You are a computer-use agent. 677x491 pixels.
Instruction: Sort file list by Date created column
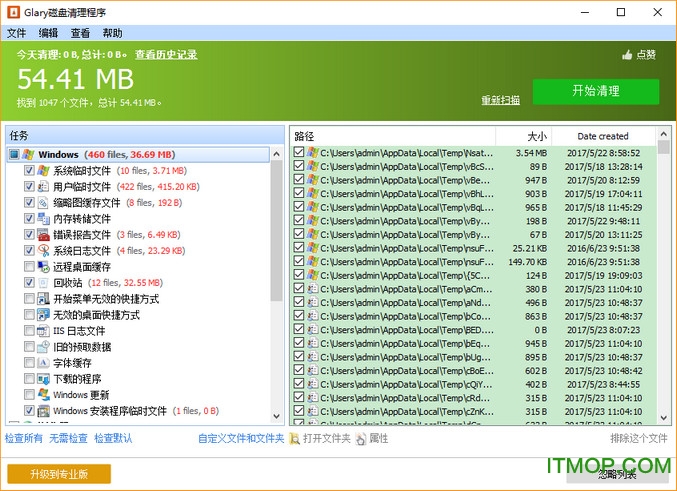603,136
